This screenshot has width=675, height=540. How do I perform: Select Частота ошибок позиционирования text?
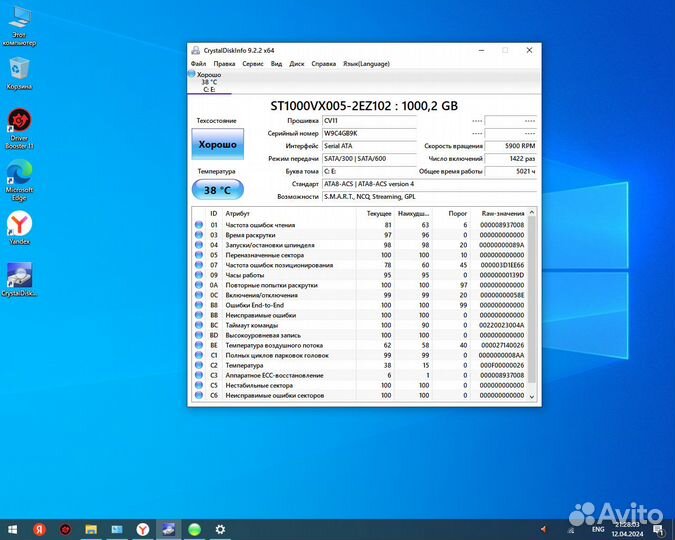pyautogui.click(x=279, y=265)
